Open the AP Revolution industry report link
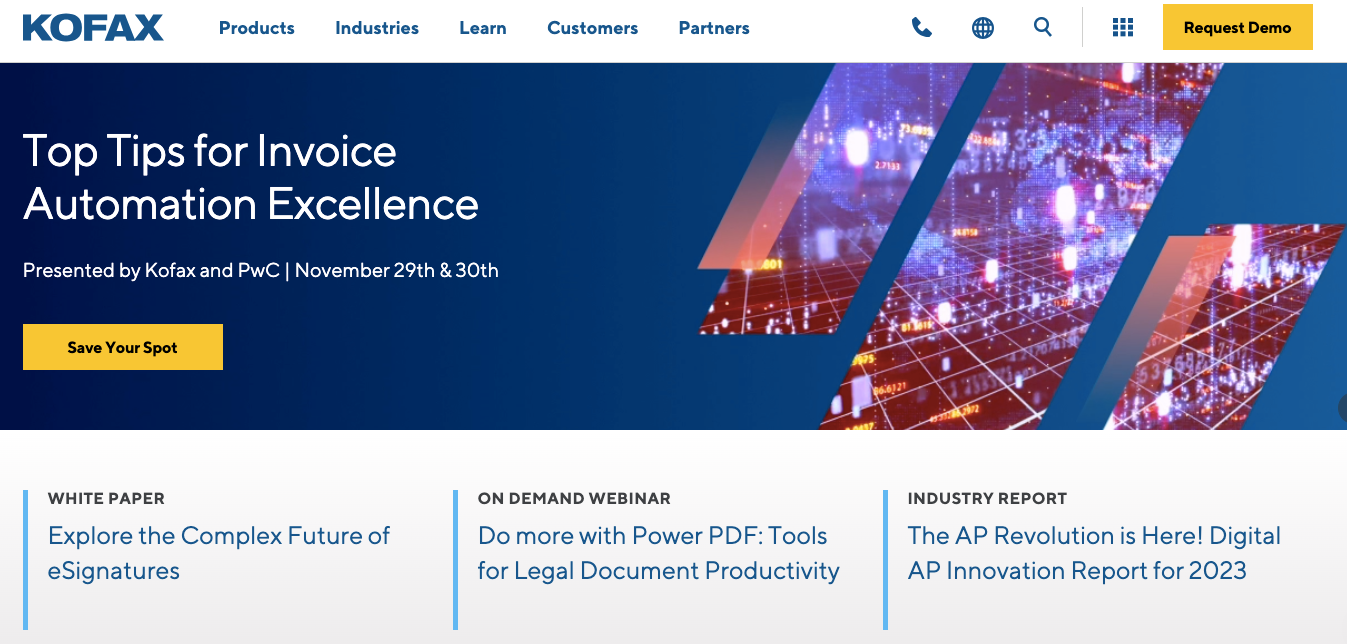The height and width of the screenshot is (644, 1347). click(x=1094, y=553)
